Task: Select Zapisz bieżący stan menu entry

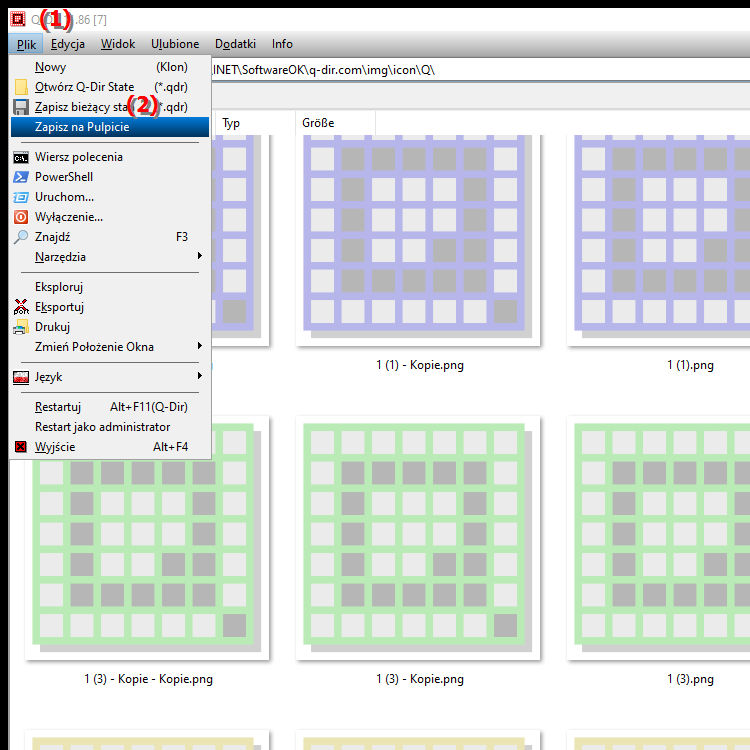Action: tap(110, 107)
